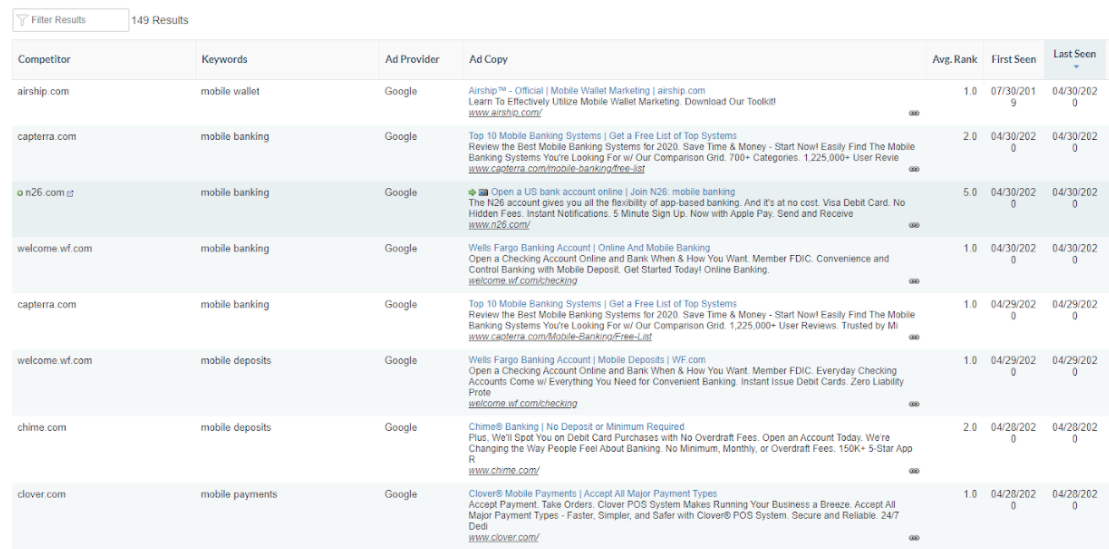This screenshot has width=1109, height=549.
Task: Select capterra.com in the row ranked 2.0
Action: [47, 137]
